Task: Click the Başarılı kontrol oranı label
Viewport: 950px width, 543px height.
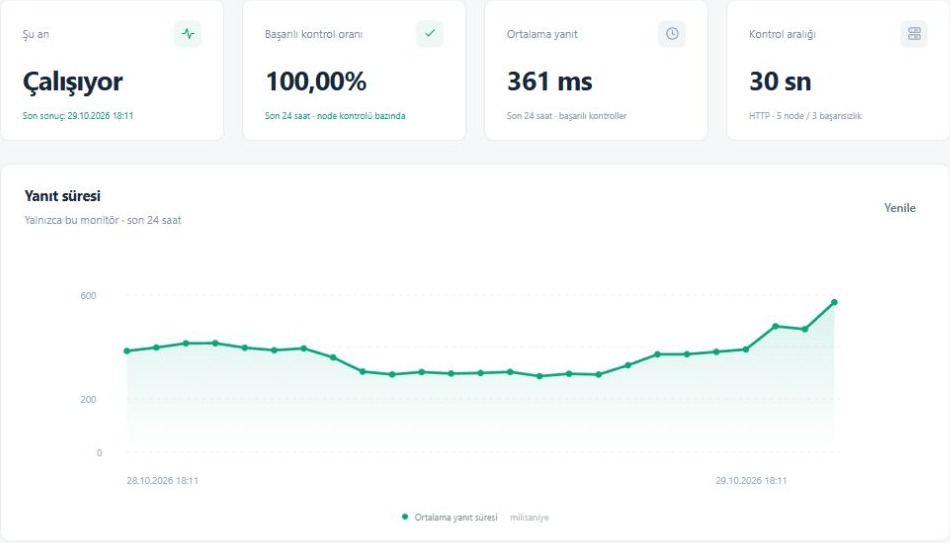Action: [313, 34]
